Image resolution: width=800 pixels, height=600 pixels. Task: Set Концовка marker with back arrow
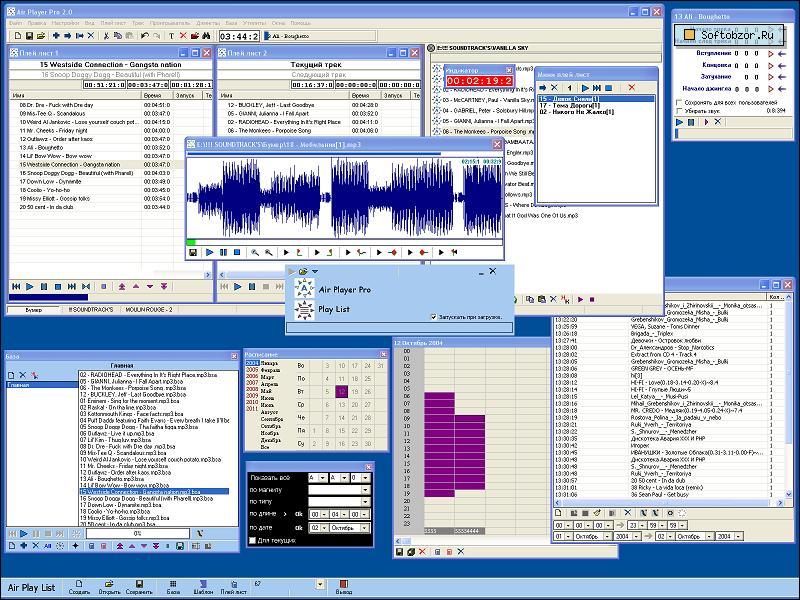(782, 65)
